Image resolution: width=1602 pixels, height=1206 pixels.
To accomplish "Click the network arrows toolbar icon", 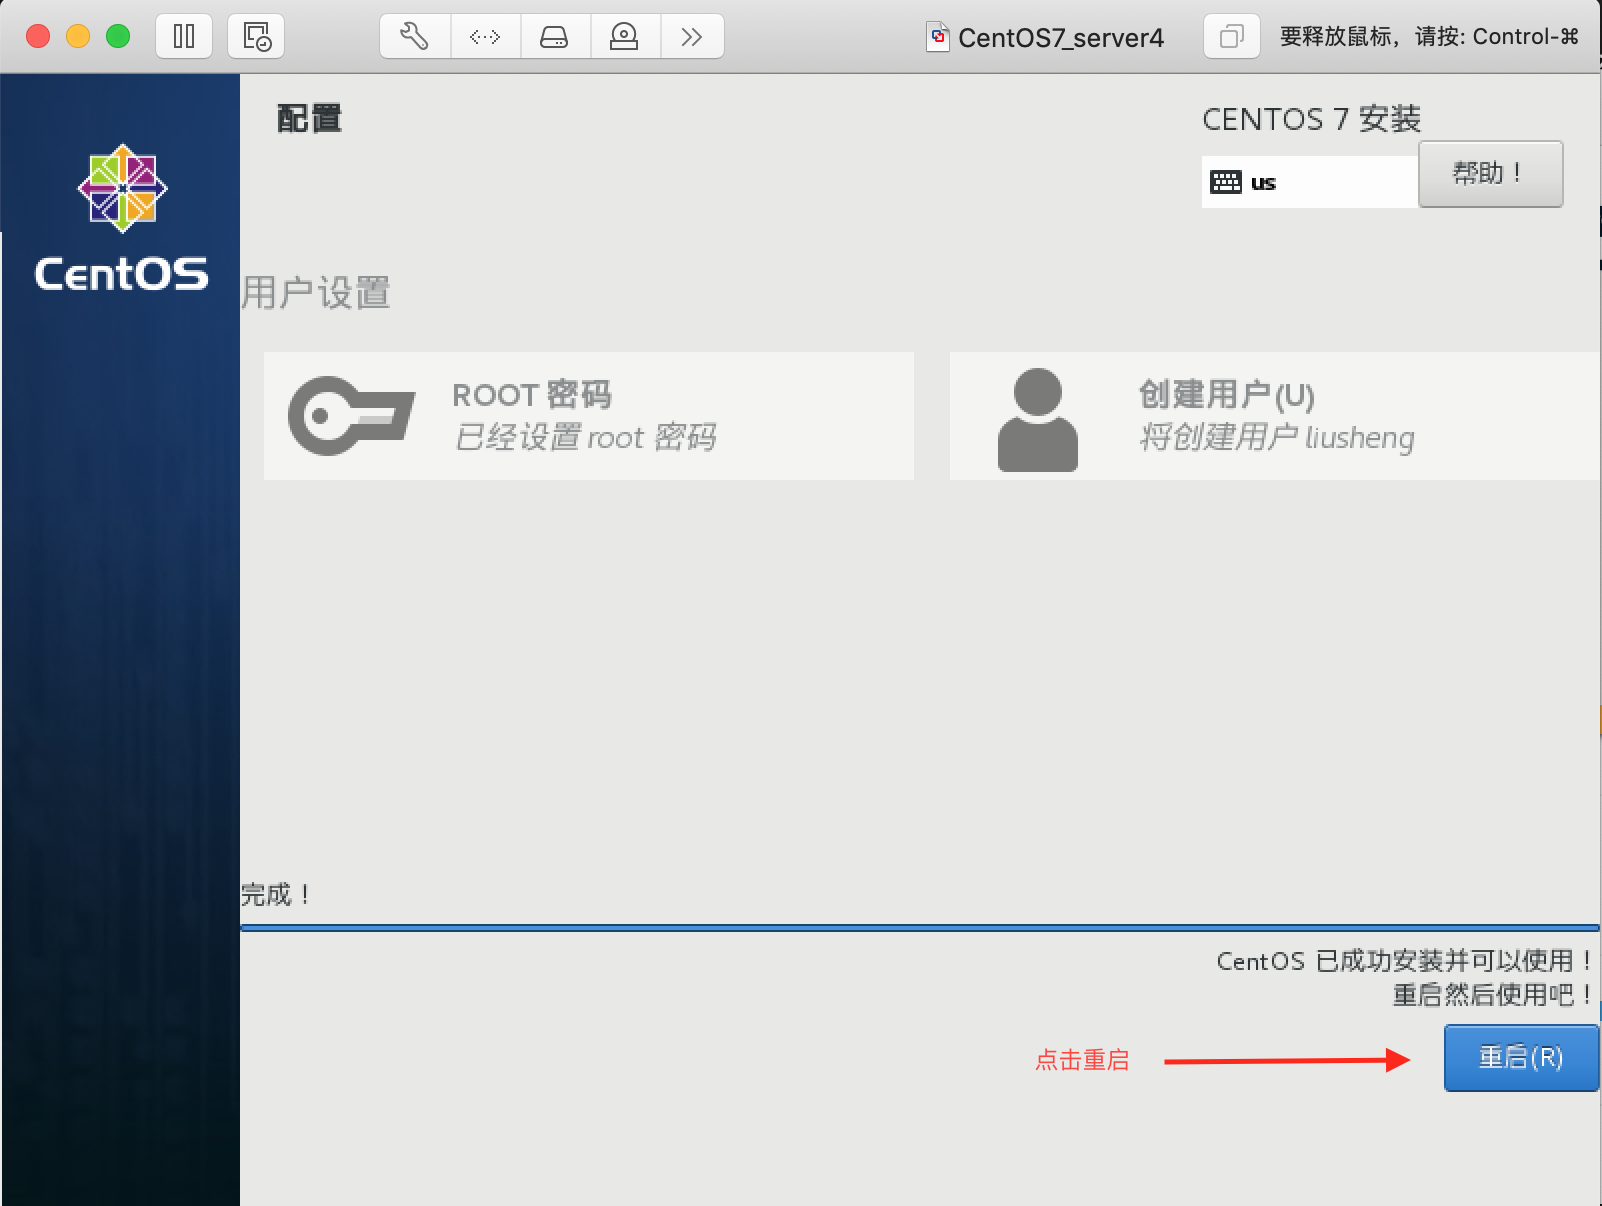I will click(485, 37).
